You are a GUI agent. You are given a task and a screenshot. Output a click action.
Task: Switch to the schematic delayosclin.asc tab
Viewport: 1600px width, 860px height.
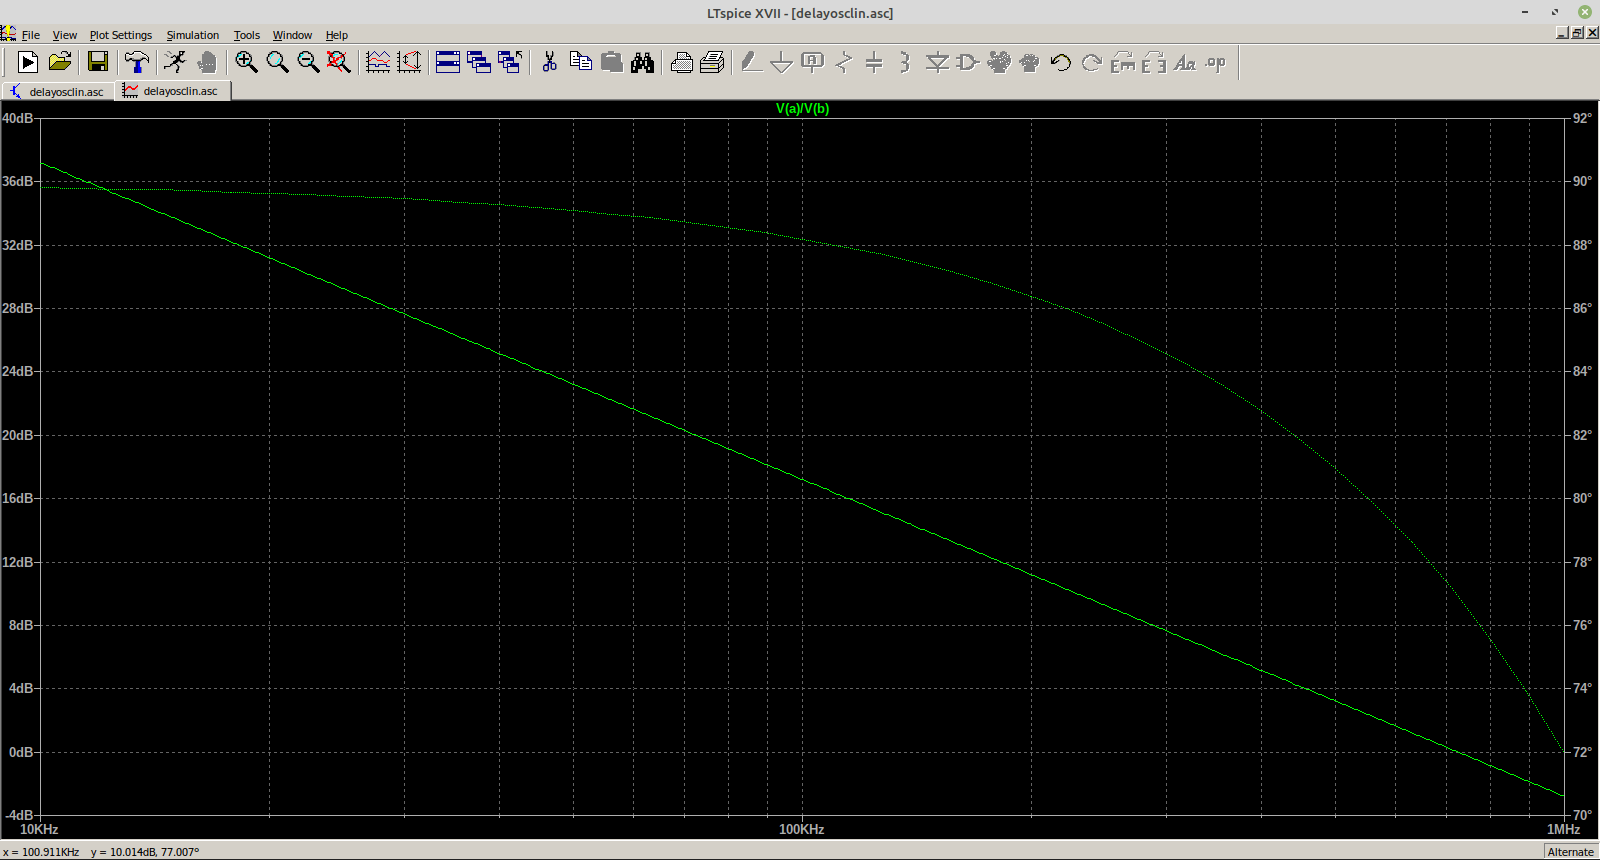click(58, 91)
